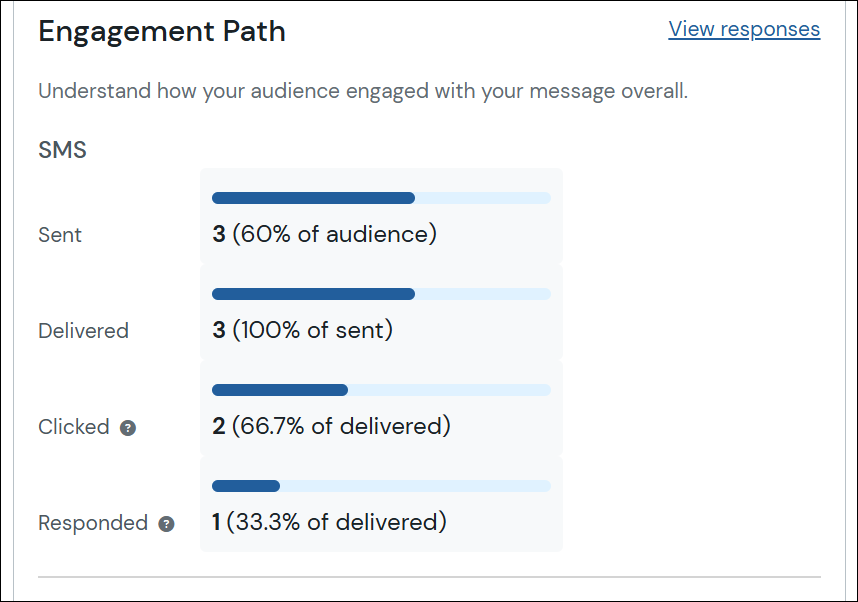Click the Sent row label
The height and width of the screenshot is (602, 858).
coord(59,235)
